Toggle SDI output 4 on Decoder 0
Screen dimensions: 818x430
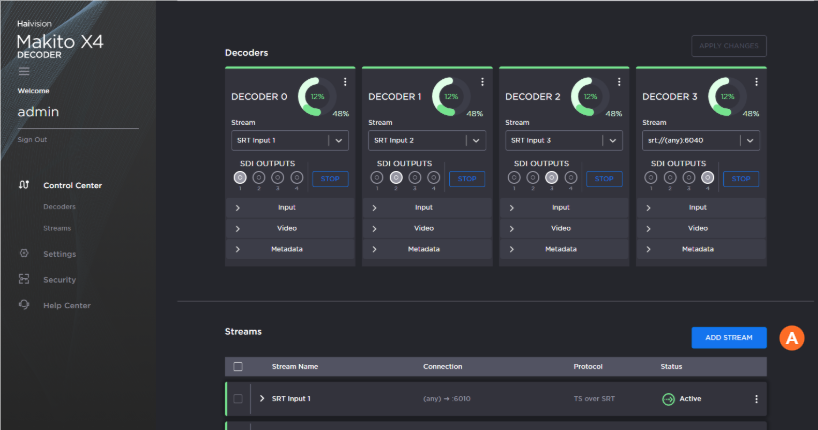(x=296, y=178)
